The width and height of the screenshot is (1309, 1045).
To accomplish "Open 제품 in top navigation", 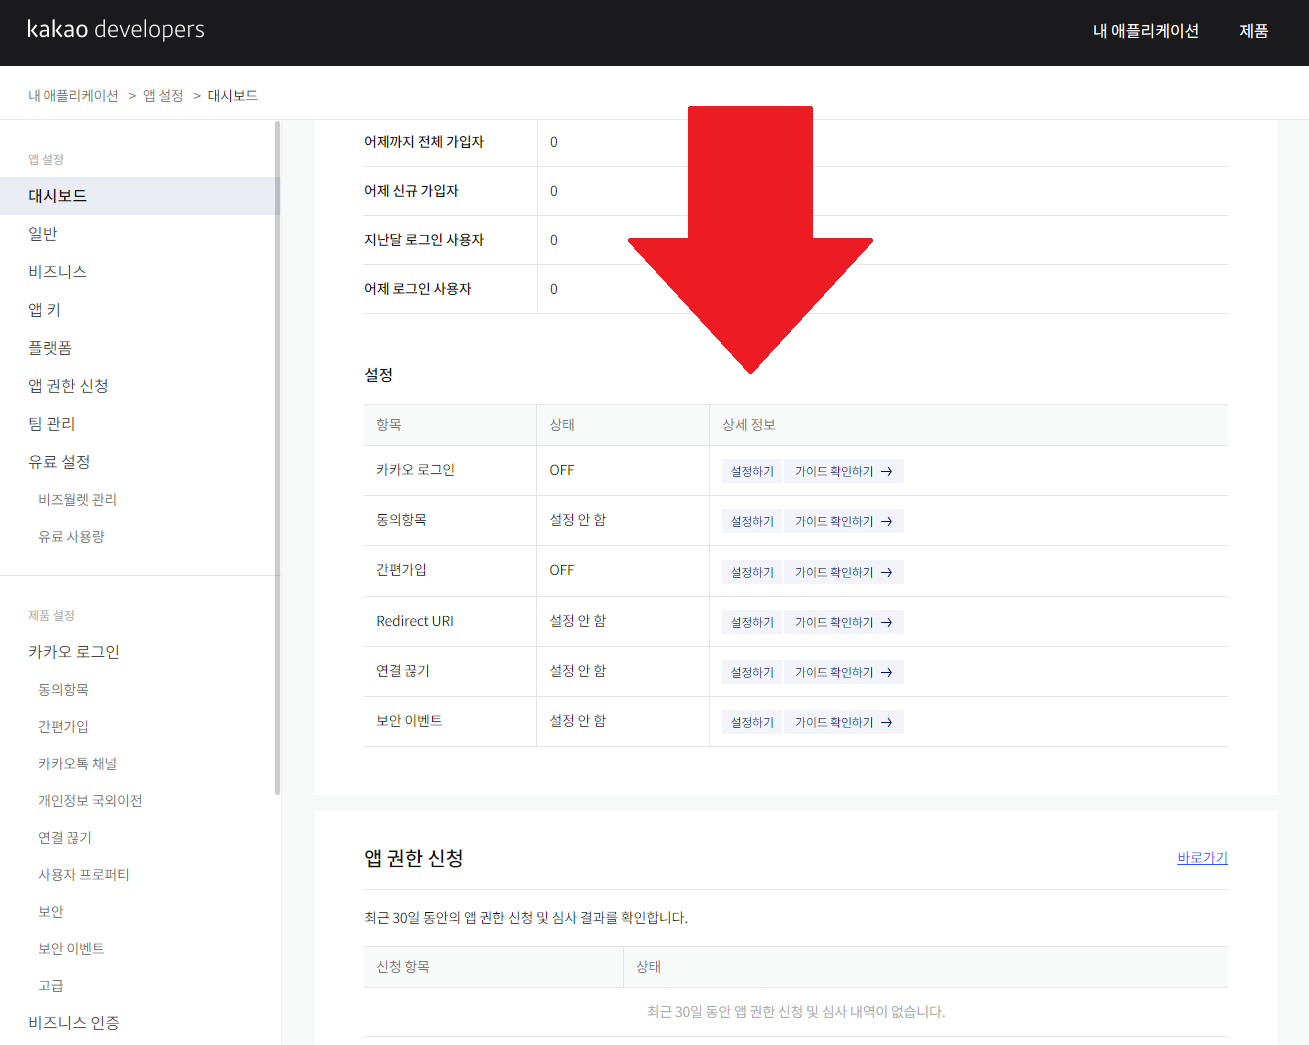I will [x=1254, y=31].
